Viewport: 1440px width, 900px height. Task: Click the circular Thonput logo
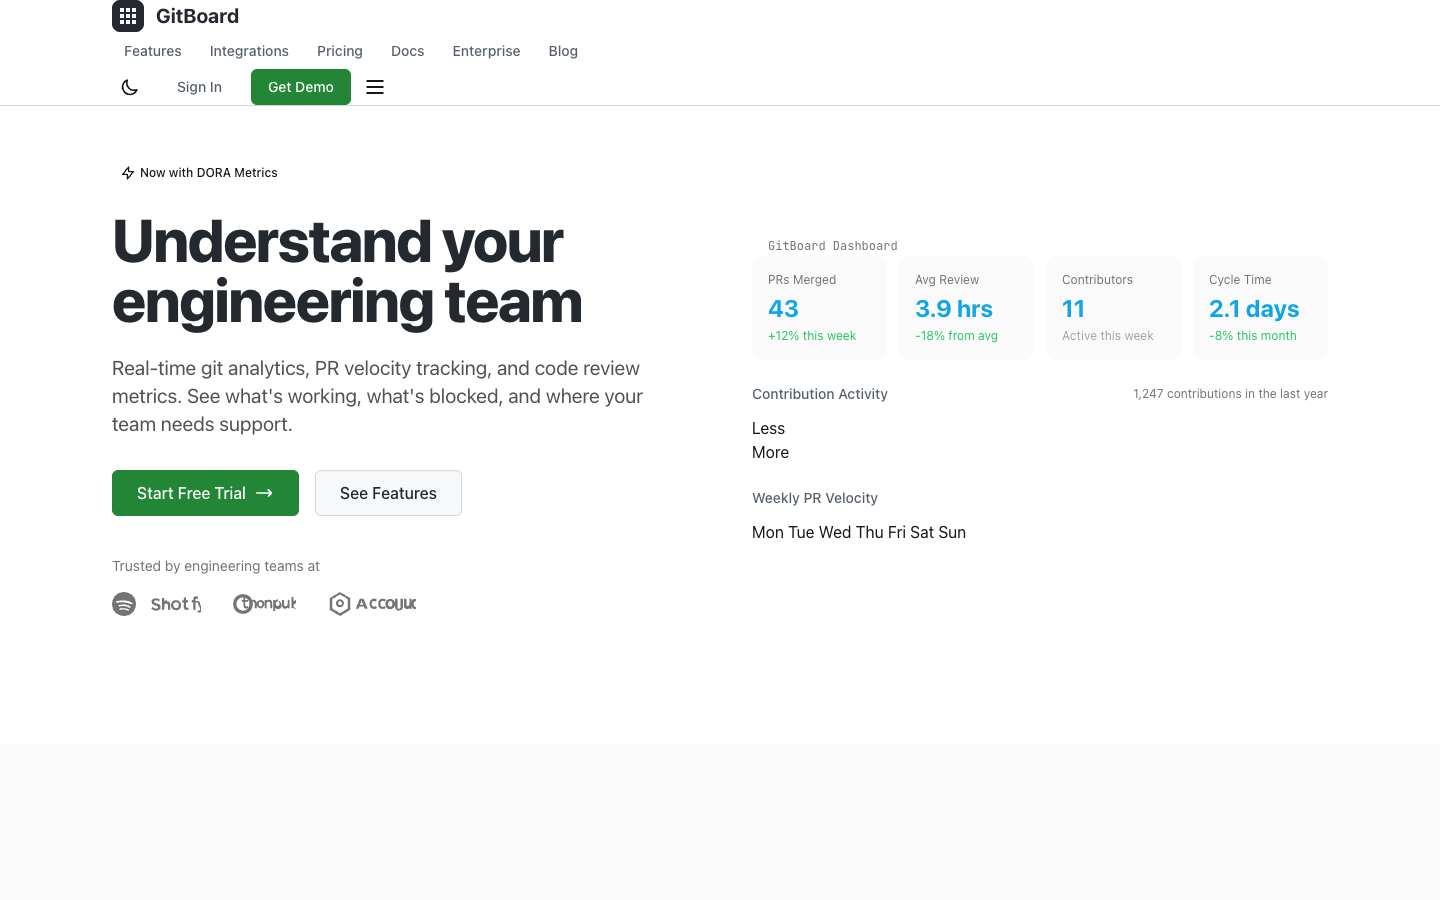tap(243, 604)
